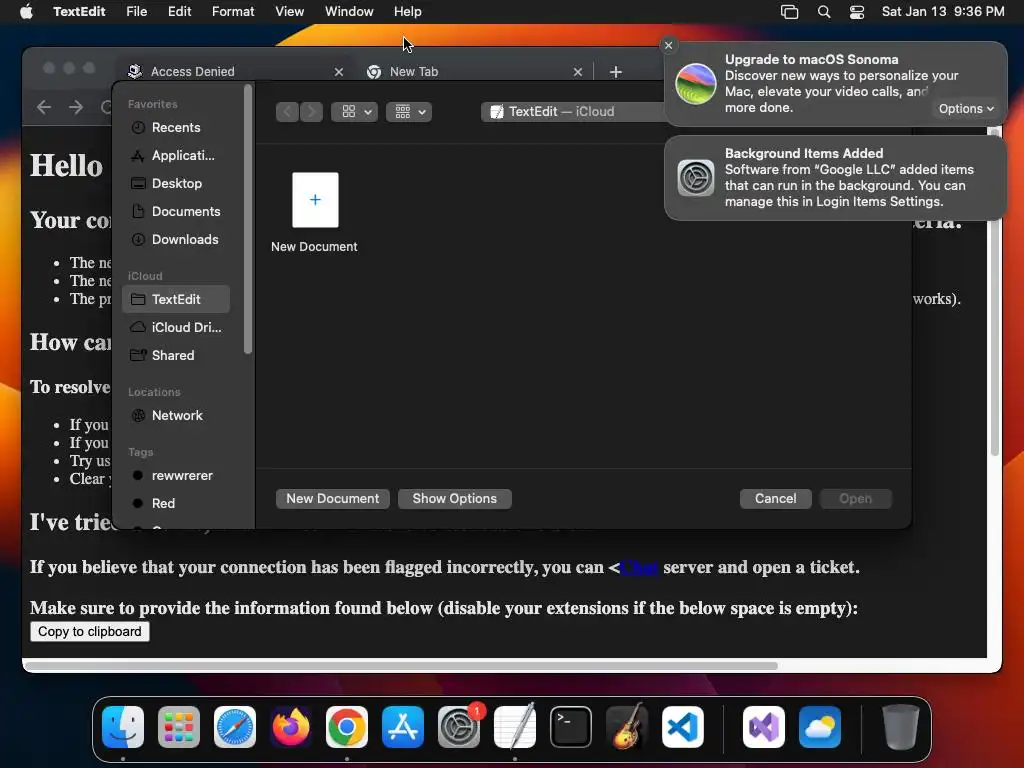Click the Stage Manager menu bar icon
The image size is (1024, 768).
[790, 12]
